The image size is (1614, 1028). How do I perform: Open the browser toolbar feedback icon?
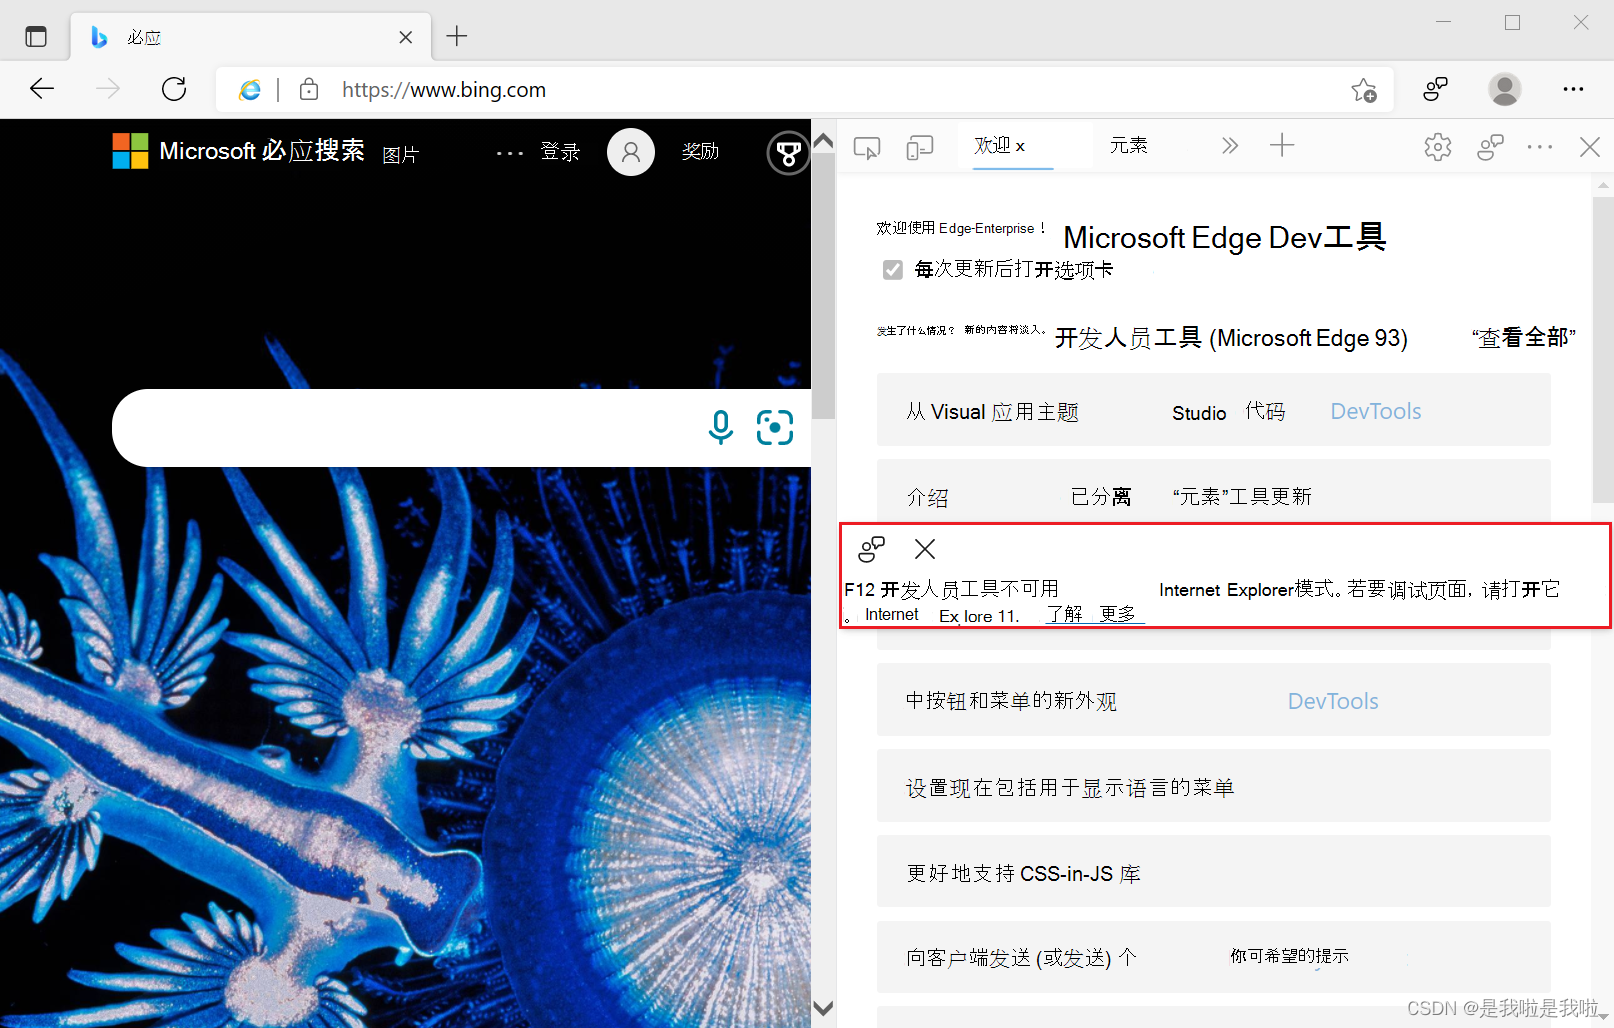[x=1436, y=89]
